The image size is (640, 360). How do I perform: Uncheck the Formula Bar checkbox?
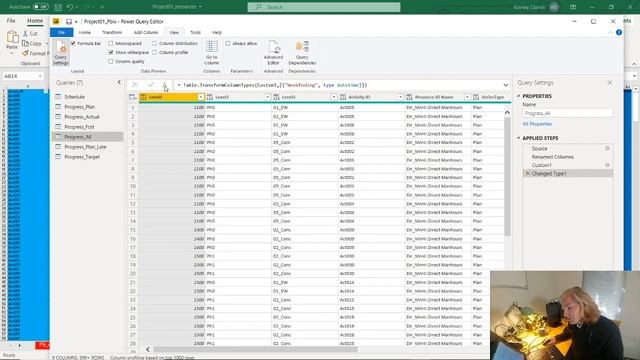click(x=73, y=43)
